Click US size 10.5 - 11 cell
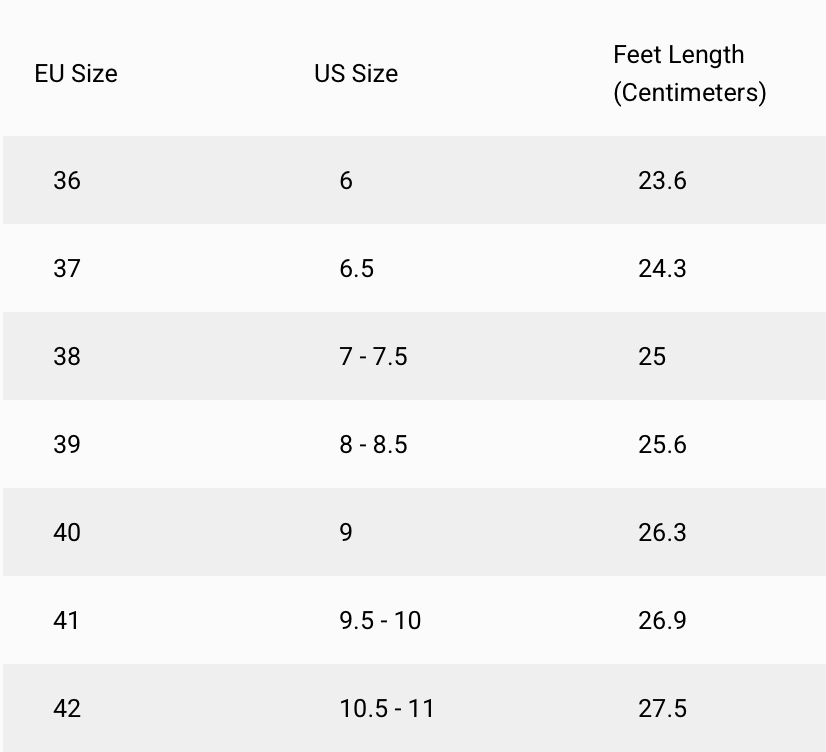 387,709
